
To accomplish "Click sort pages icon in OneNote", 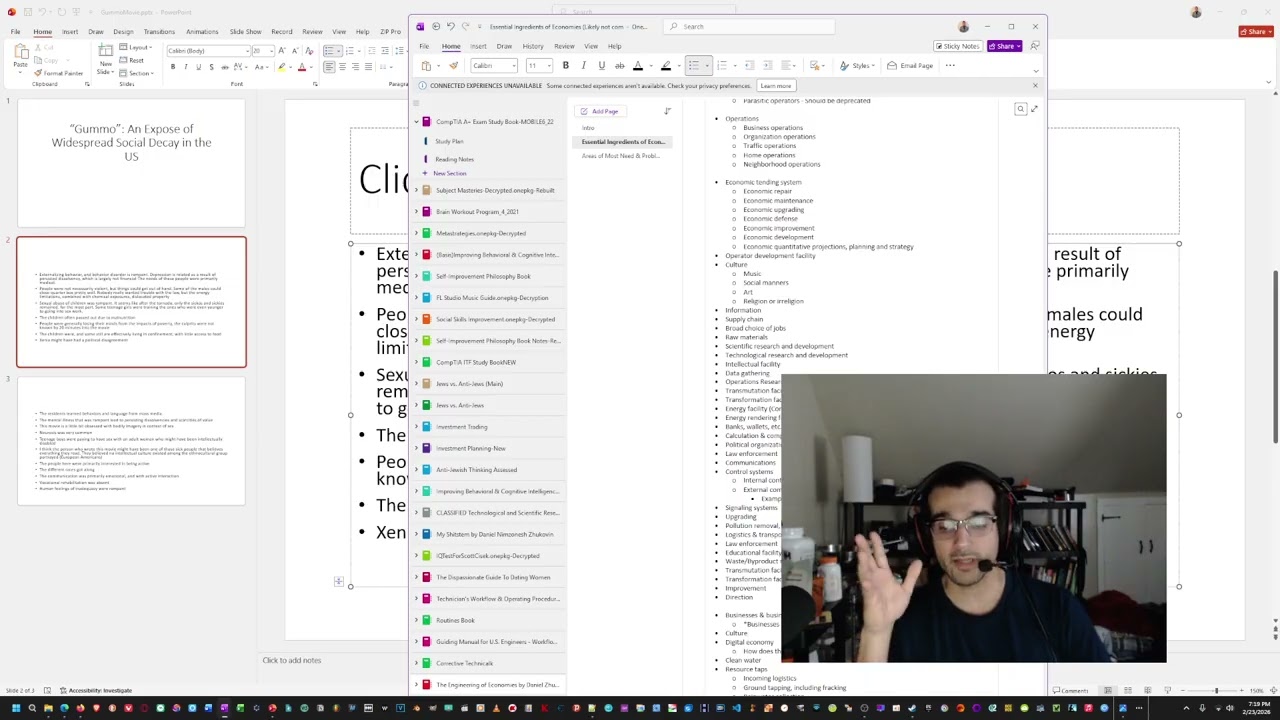I will coord(667,111).
